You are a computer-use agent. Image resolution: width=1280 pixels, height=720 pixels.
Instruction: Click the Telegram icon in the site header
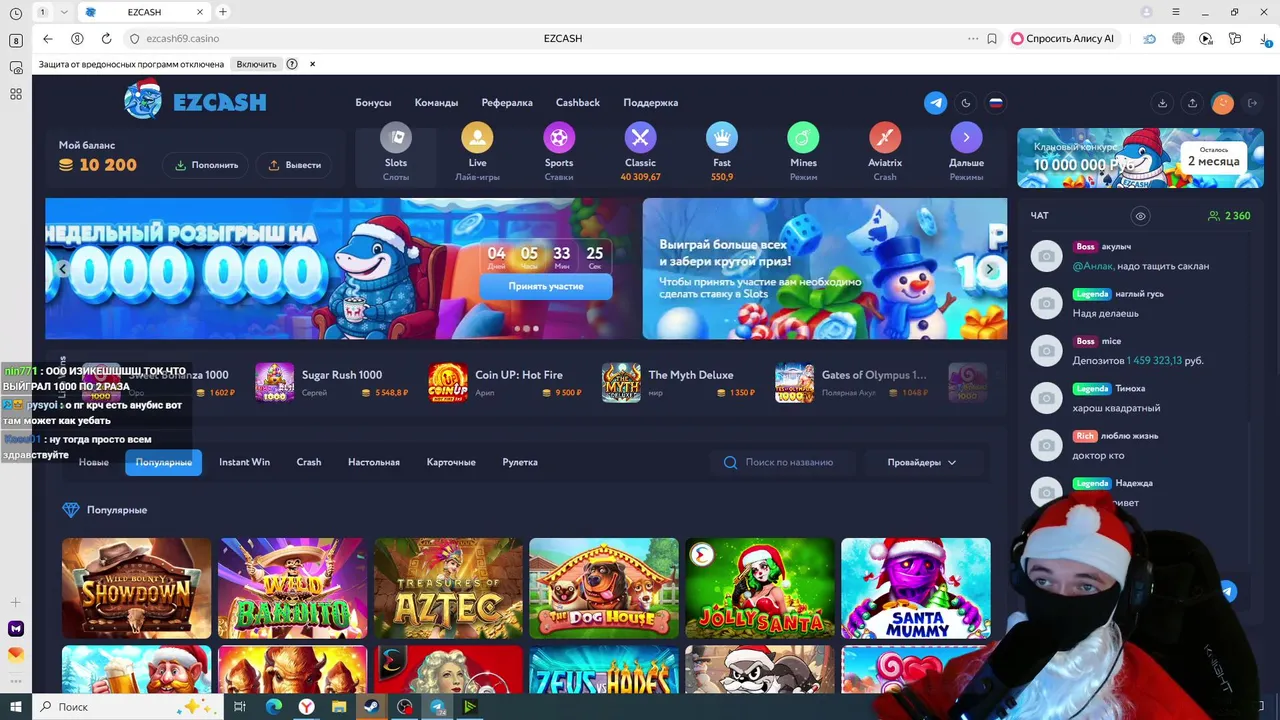click(x=935, y=103)
